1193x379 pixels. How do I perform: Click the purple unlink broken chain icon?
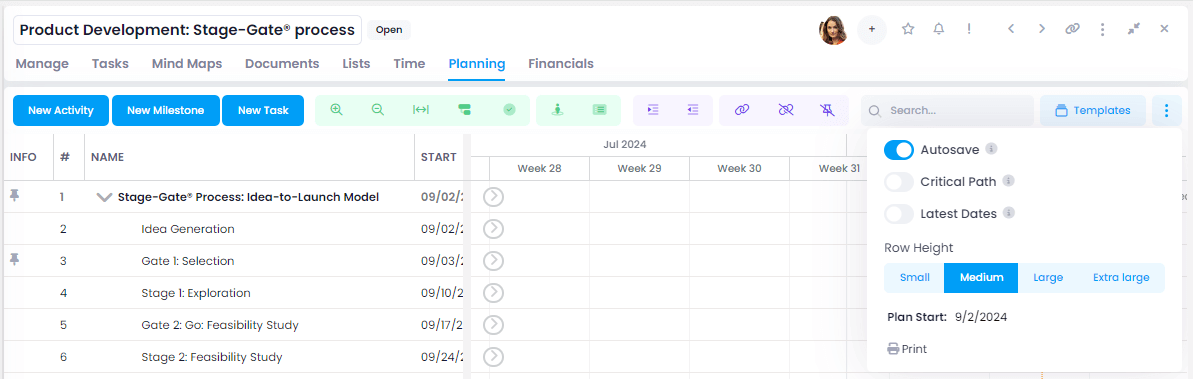click(x=786, y=110)
